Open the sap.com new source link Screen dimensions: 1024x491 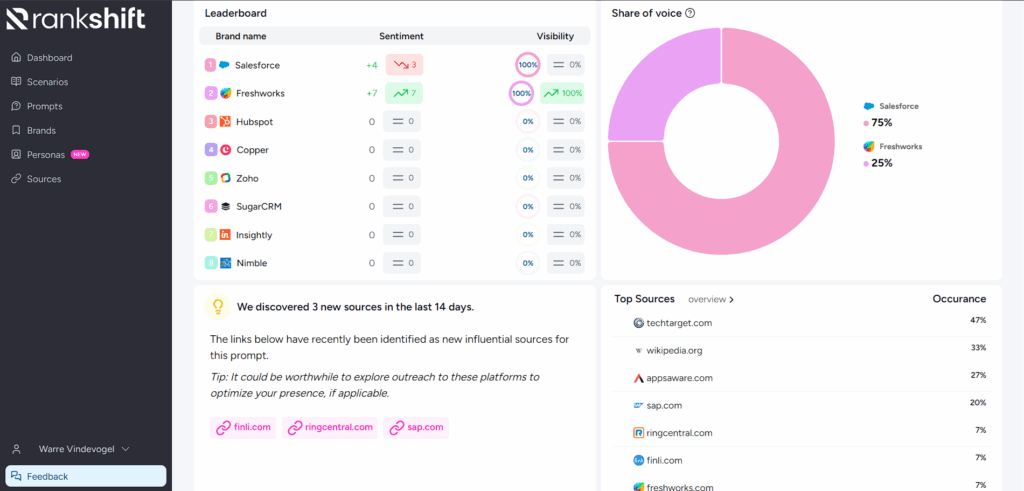416,428
